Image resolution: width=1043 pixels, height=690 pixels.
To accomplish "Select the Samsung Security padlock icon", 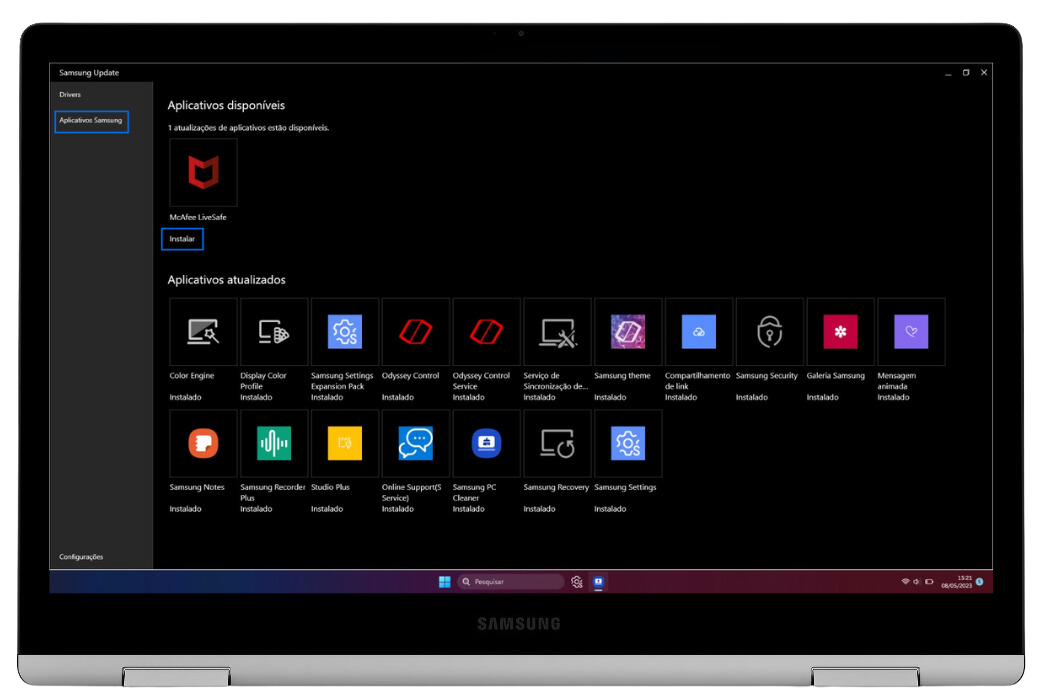I will (x=770, y=331).
